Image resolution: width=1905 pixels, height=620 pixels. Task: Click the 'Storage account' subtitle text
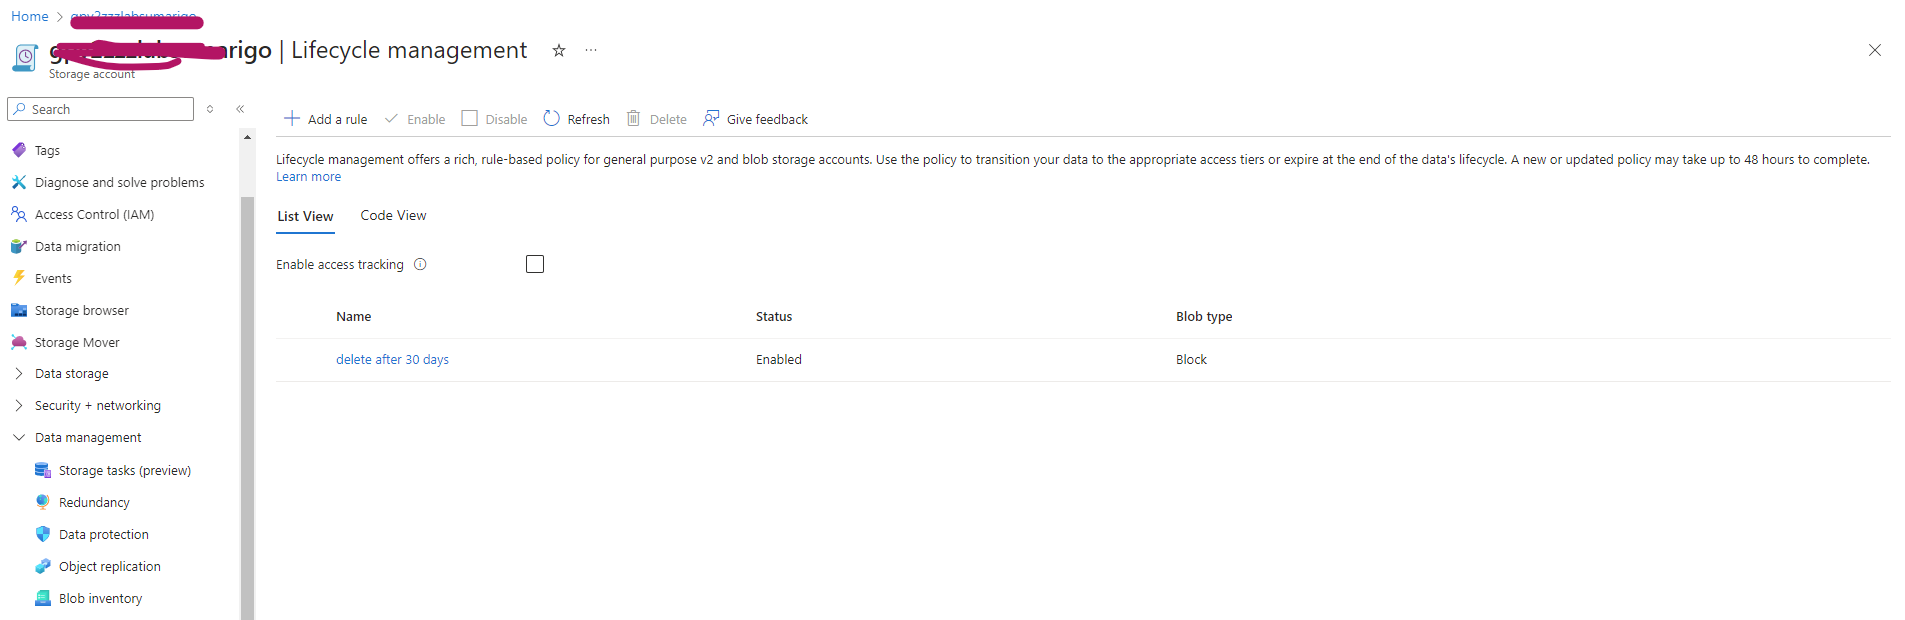tap(92, 74)
